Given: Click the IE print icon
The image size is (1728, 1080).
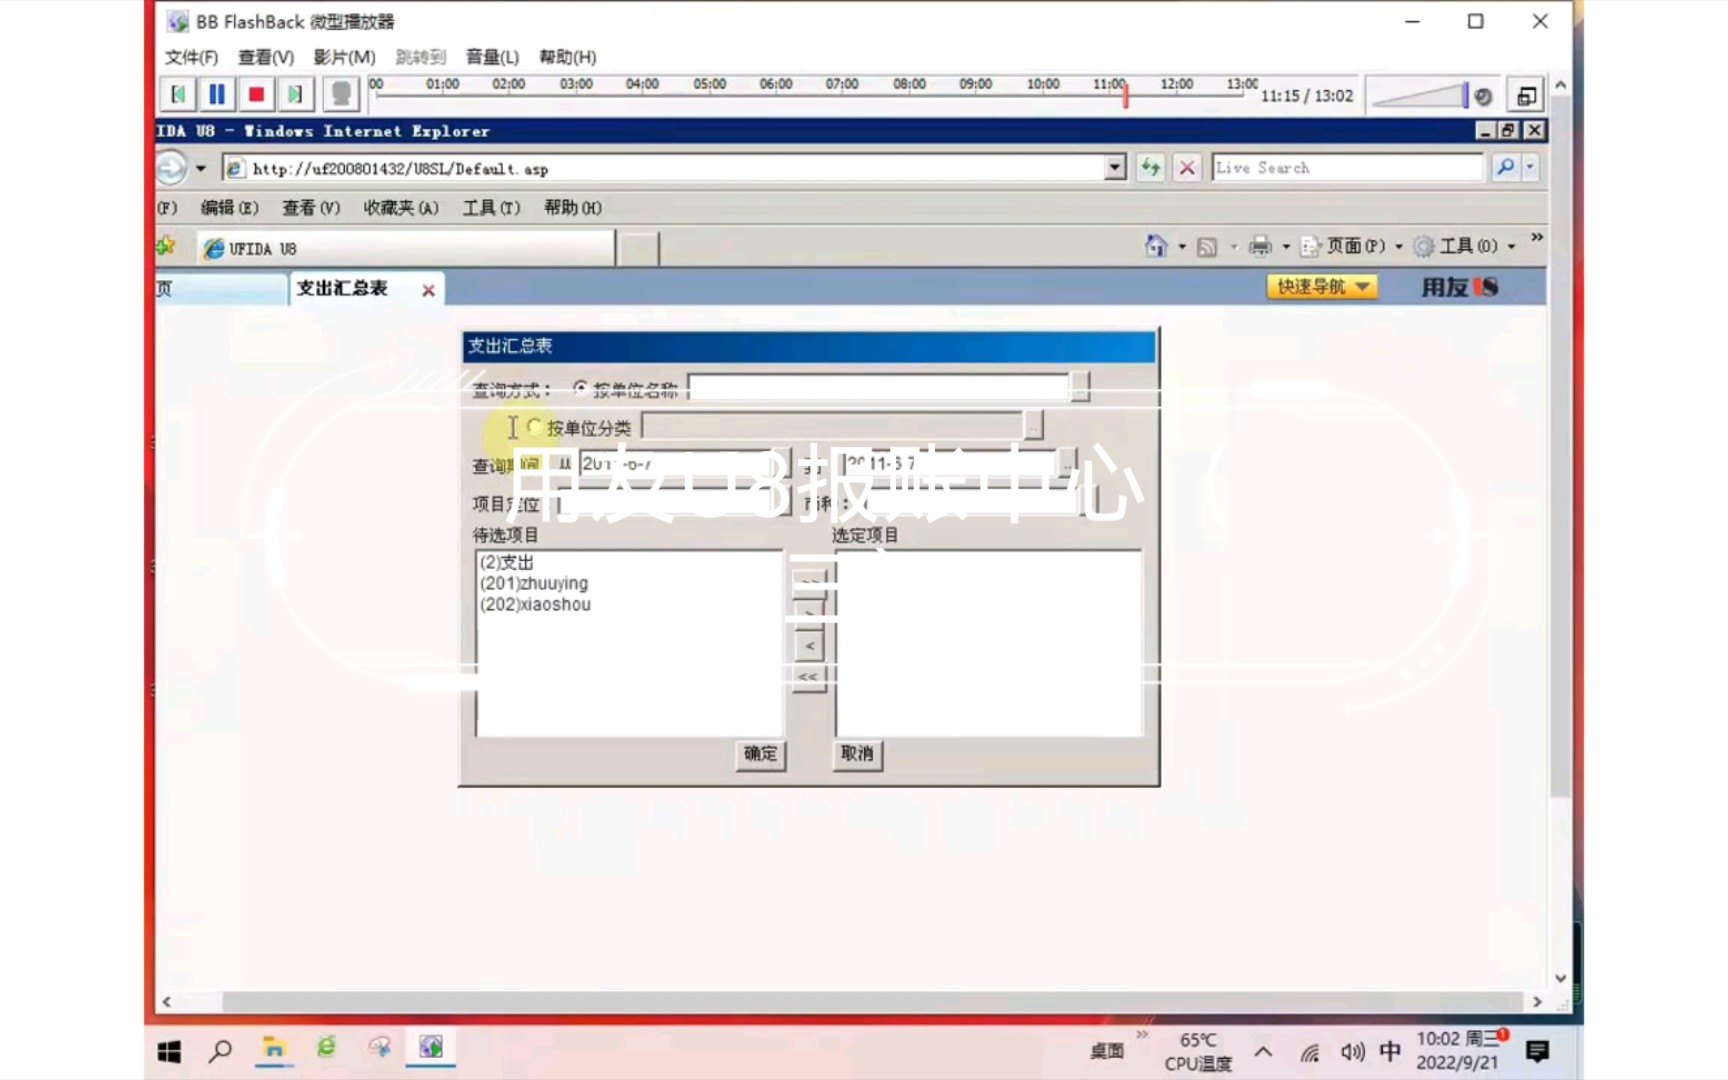Looking at the screenshot, I should 1260,246.
